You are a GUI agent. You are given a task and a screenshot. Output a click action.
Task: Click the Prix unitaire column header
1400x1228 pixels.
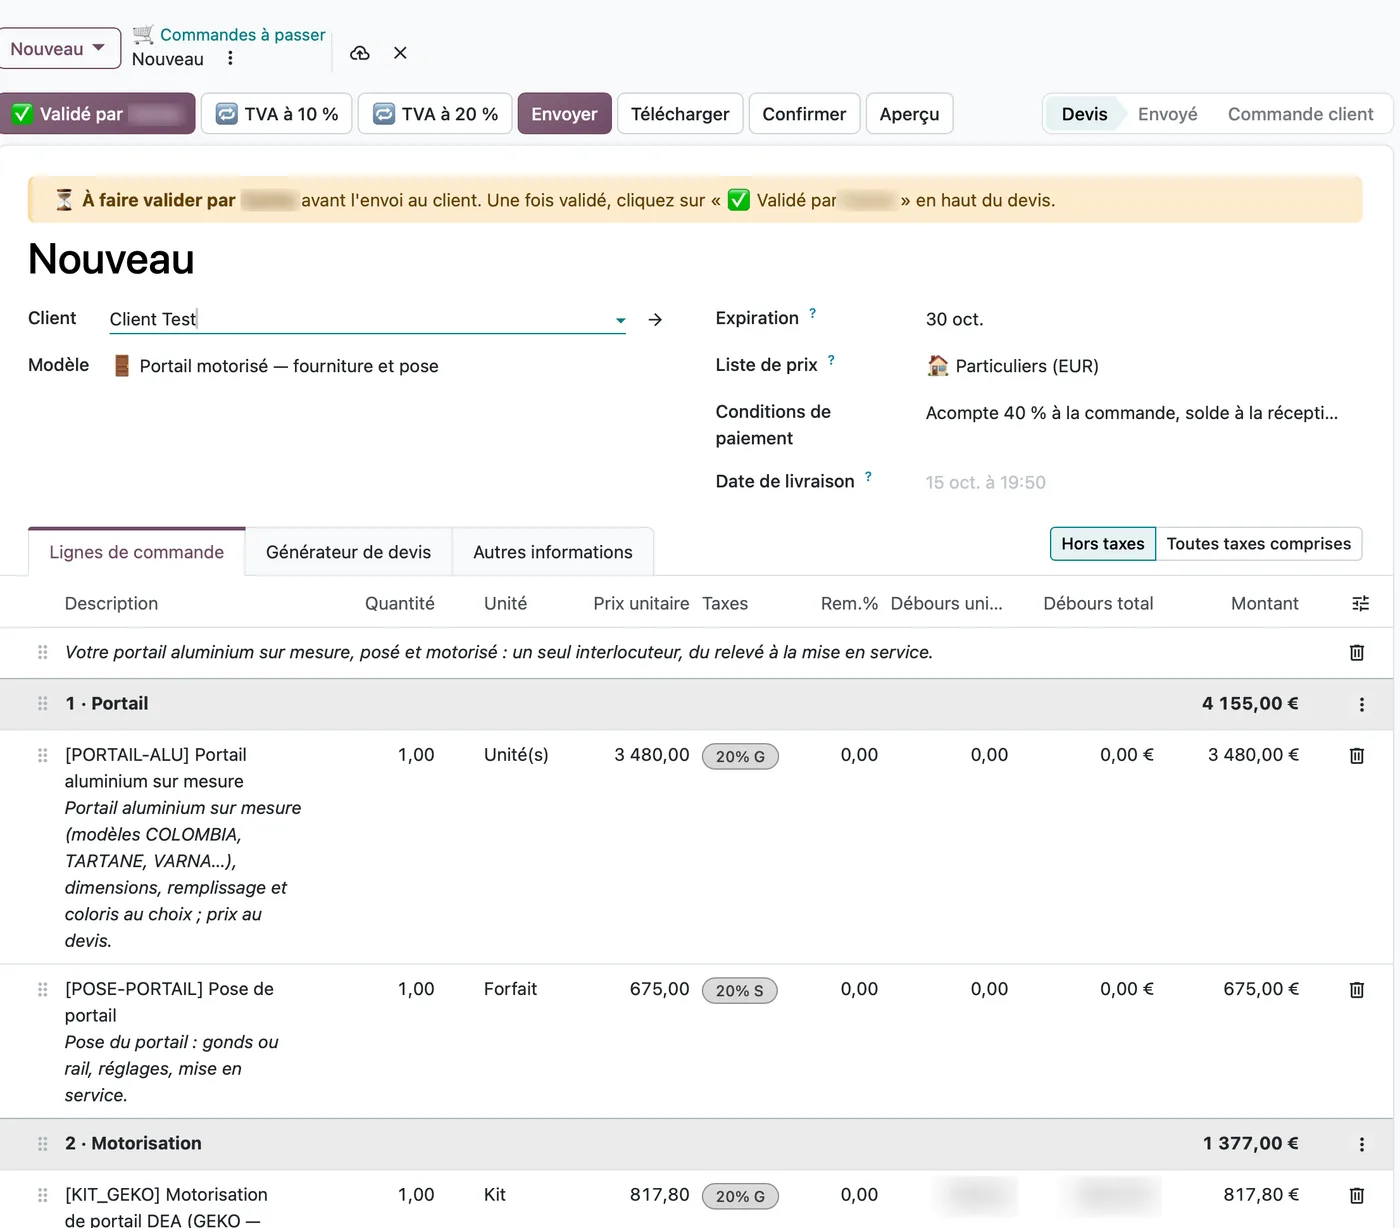(x=641, y=603)
